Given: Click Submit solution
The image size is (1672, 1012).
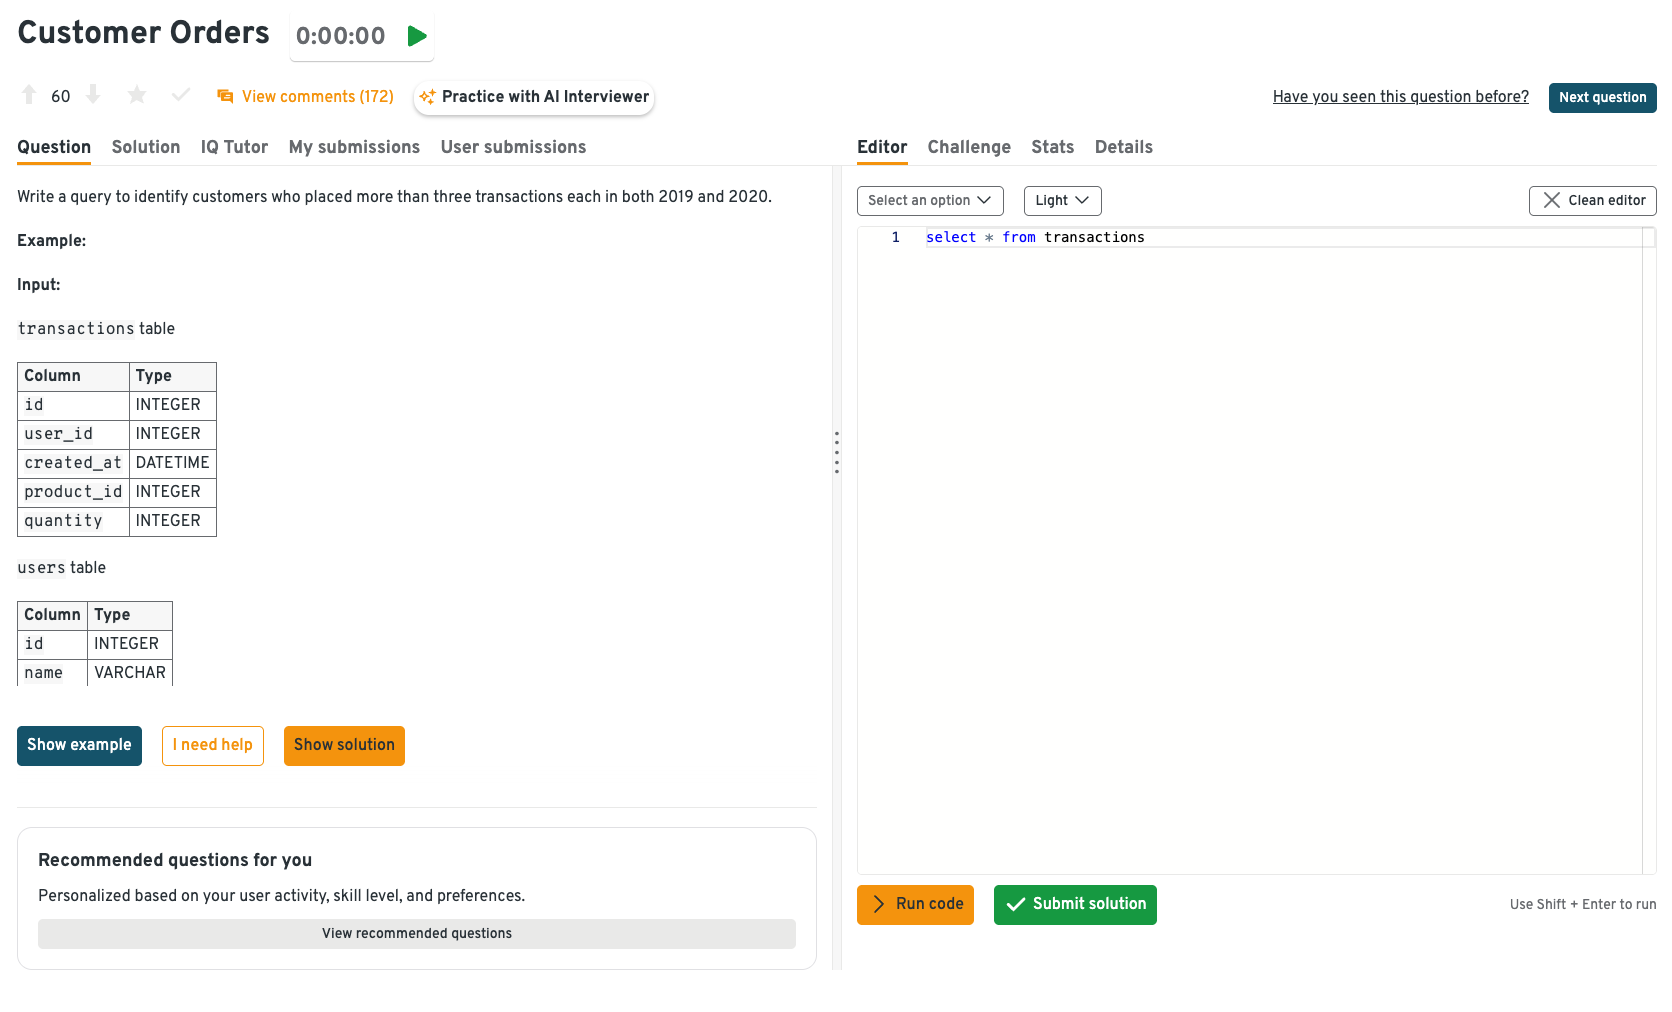Looking at the screenshot, I should click(1075, 905).
